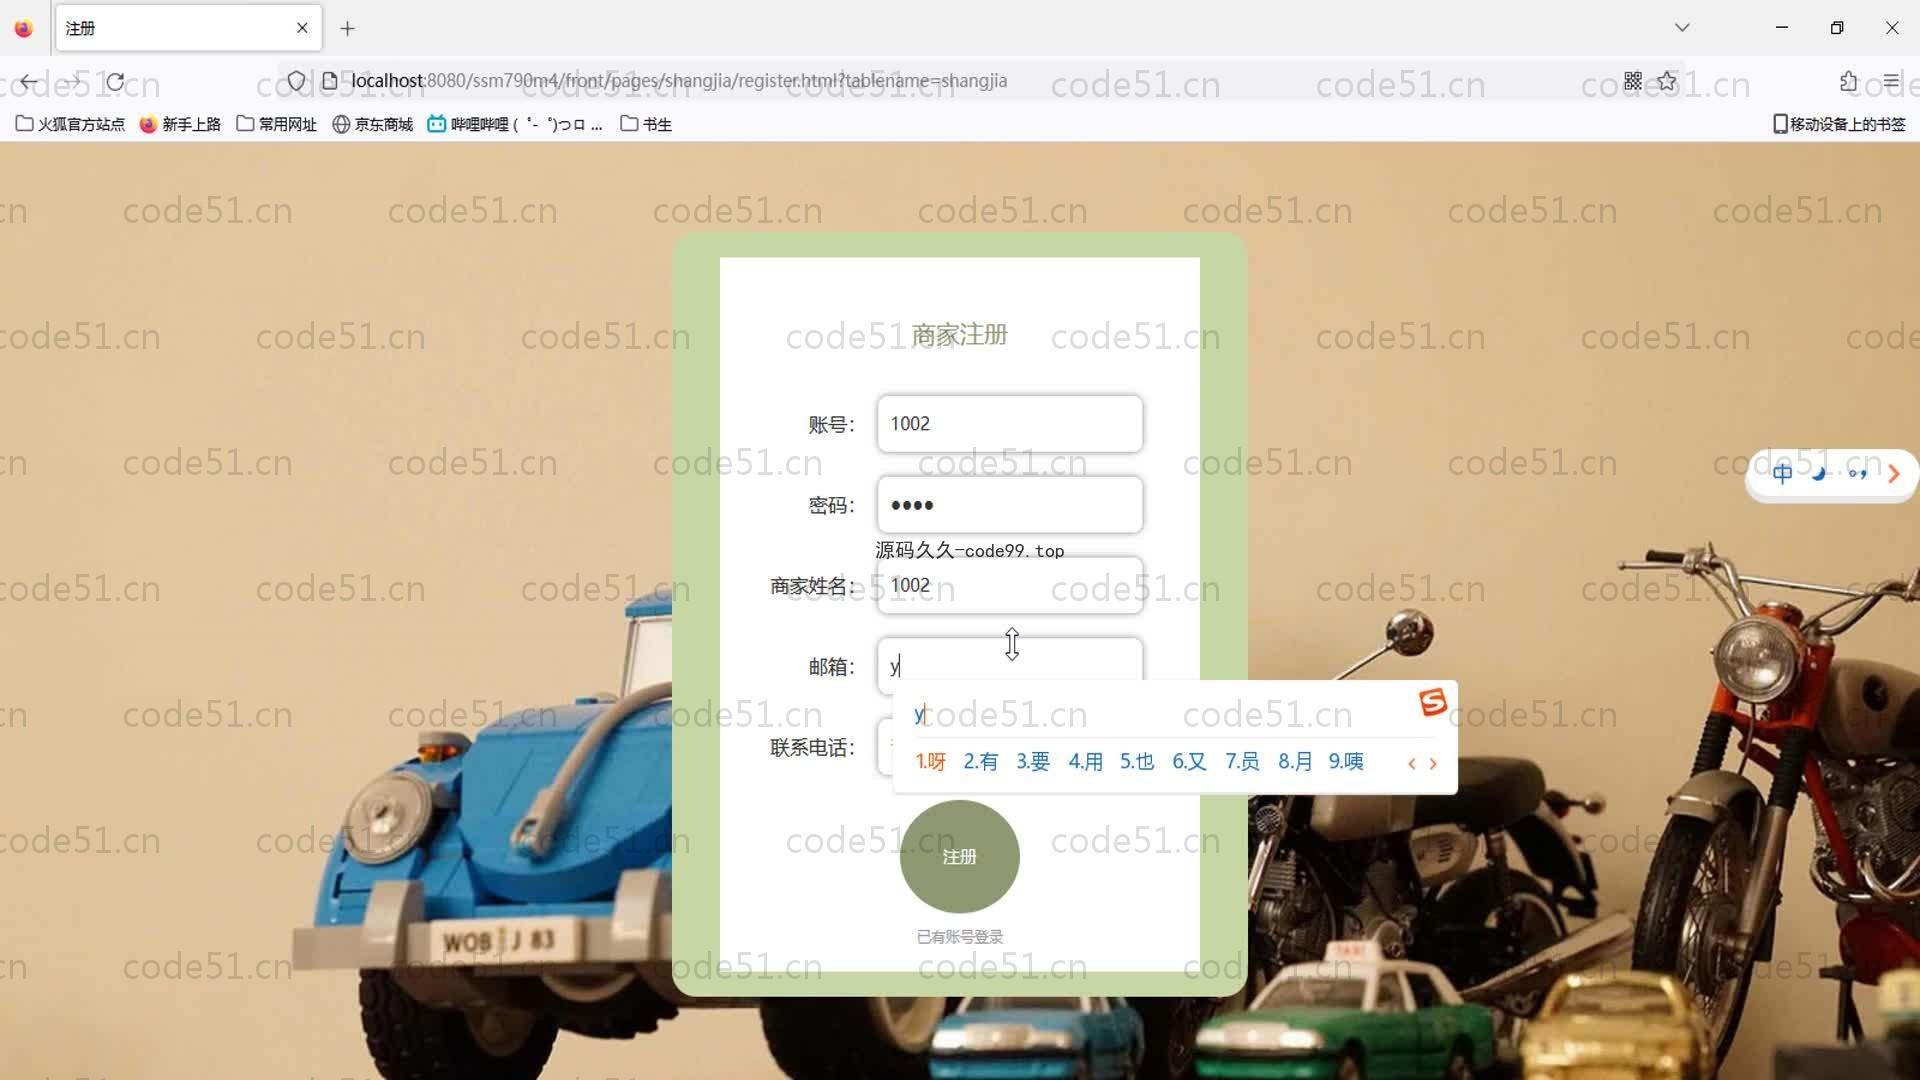Viewport: 1920px width, 1080px height.
Task: Open a new tab with plus button
Action: 347,28
